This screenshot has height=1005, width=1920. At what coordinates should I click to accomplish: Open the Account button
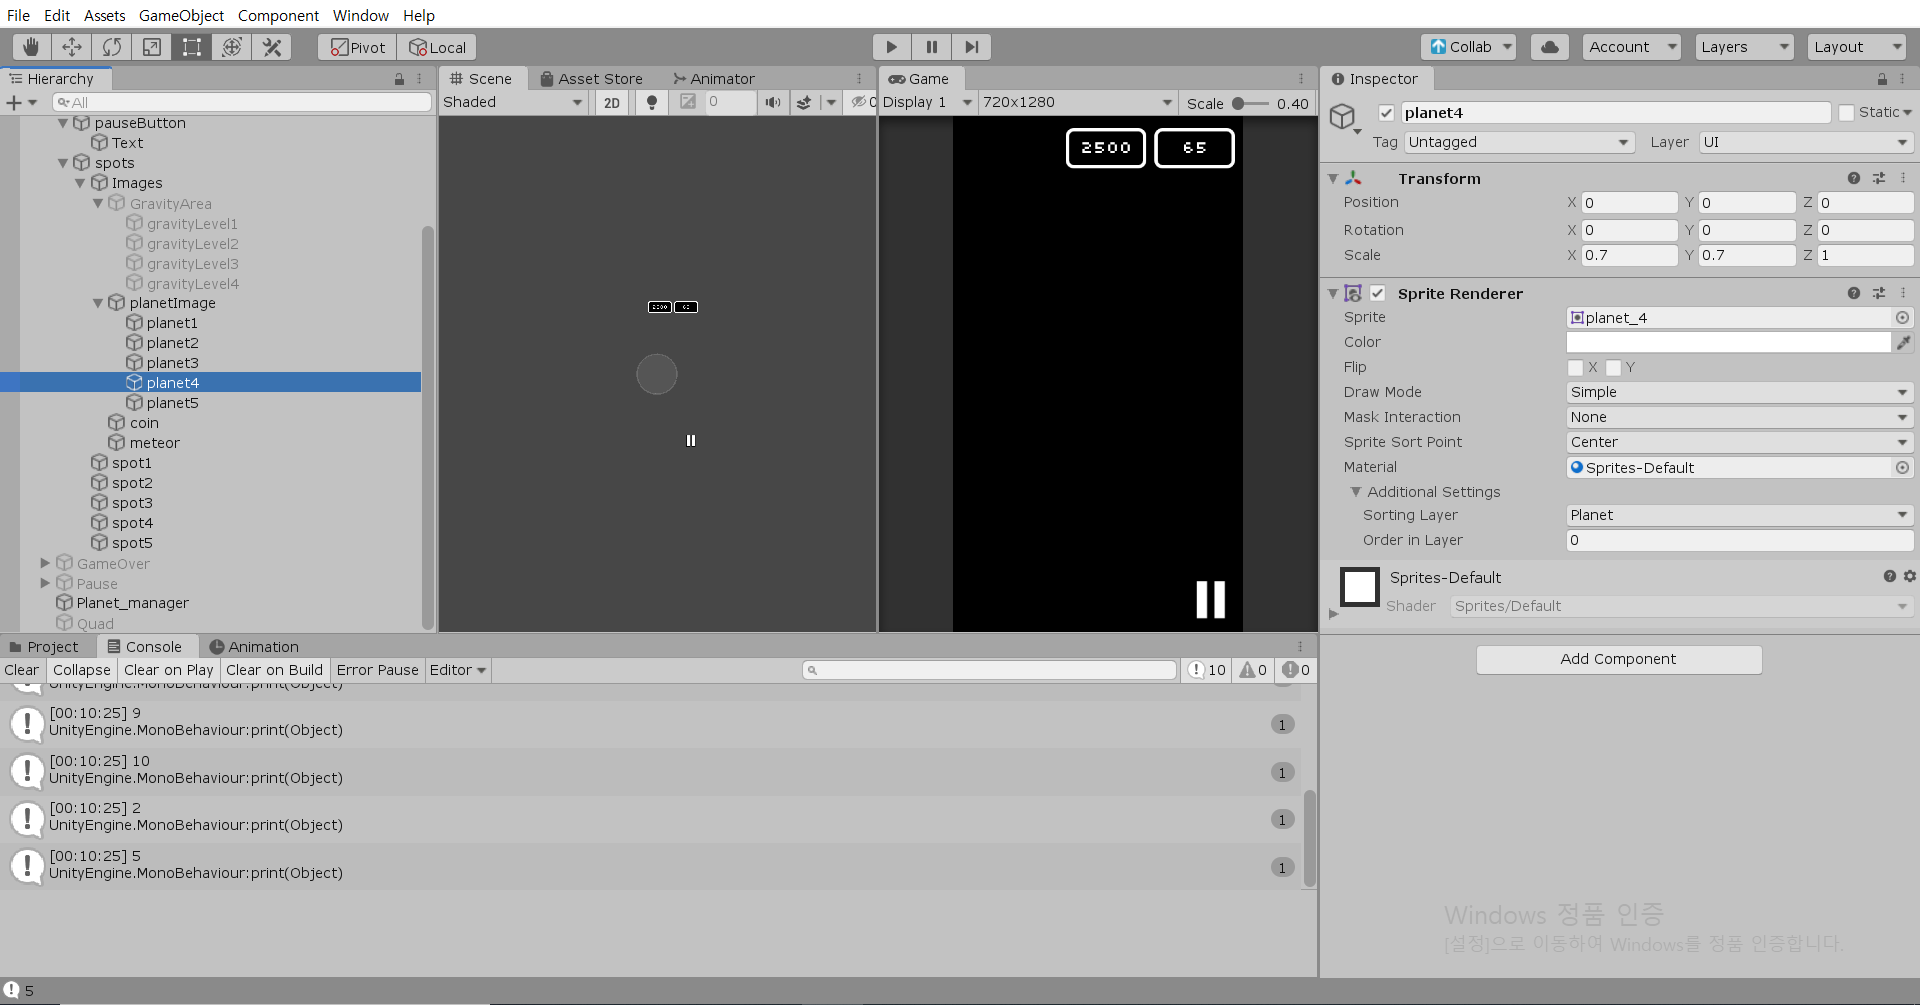(x=1630, y=47)
